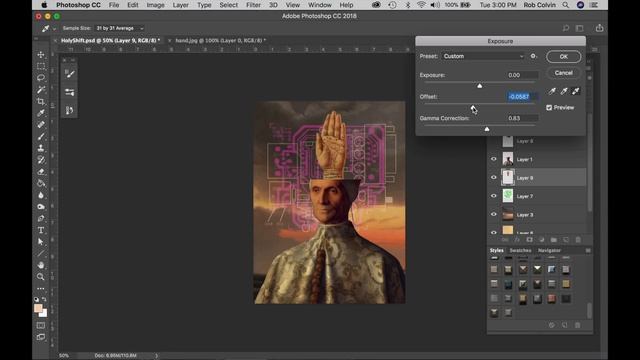Reset to default foreground and background colors
Image resolution: width=640 pixels, height=360 pixels.
click(x=36, y=299)
